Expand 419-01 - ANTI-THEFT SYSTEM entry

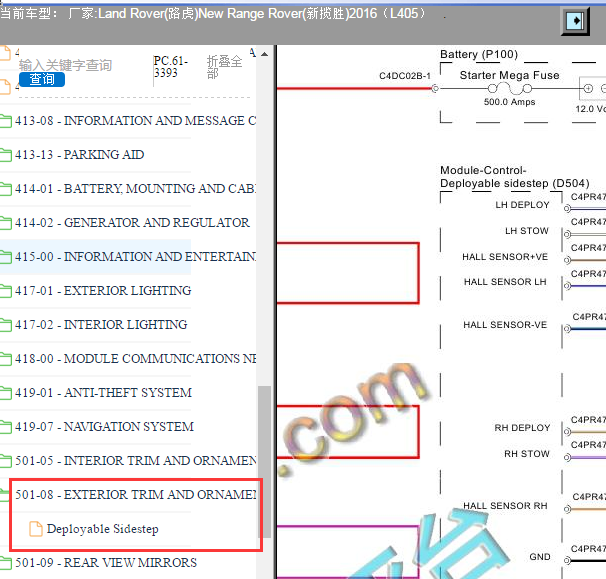pos(104,393)
